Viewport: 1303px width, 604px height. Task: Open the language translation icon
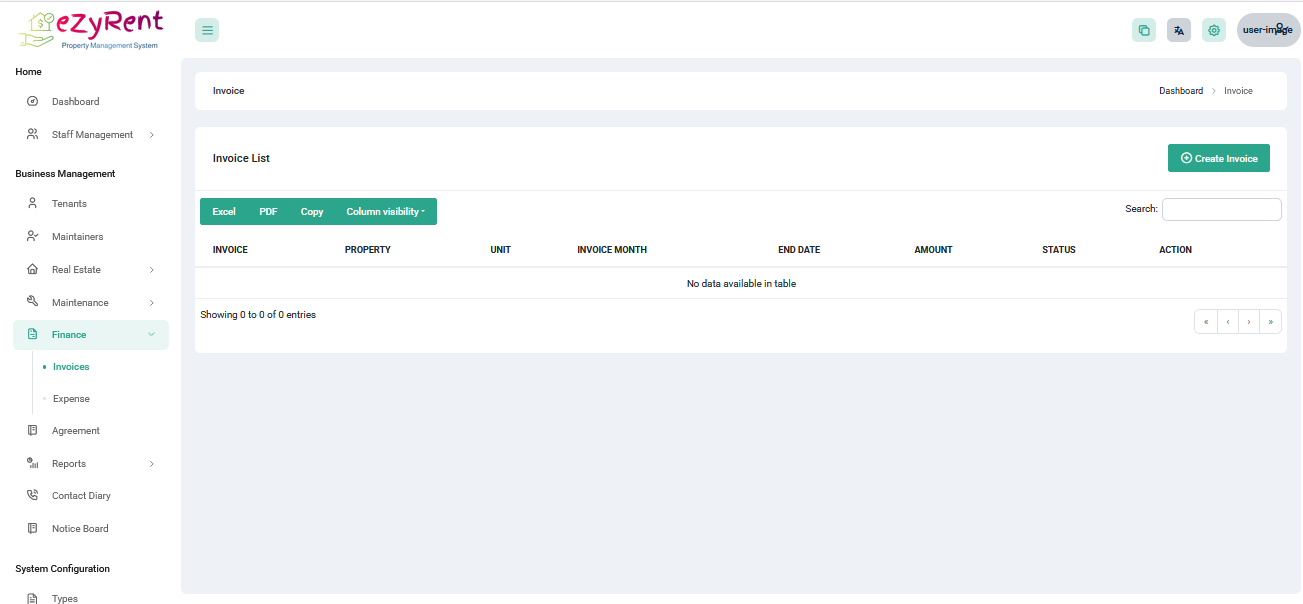(x=1179, y=30)
